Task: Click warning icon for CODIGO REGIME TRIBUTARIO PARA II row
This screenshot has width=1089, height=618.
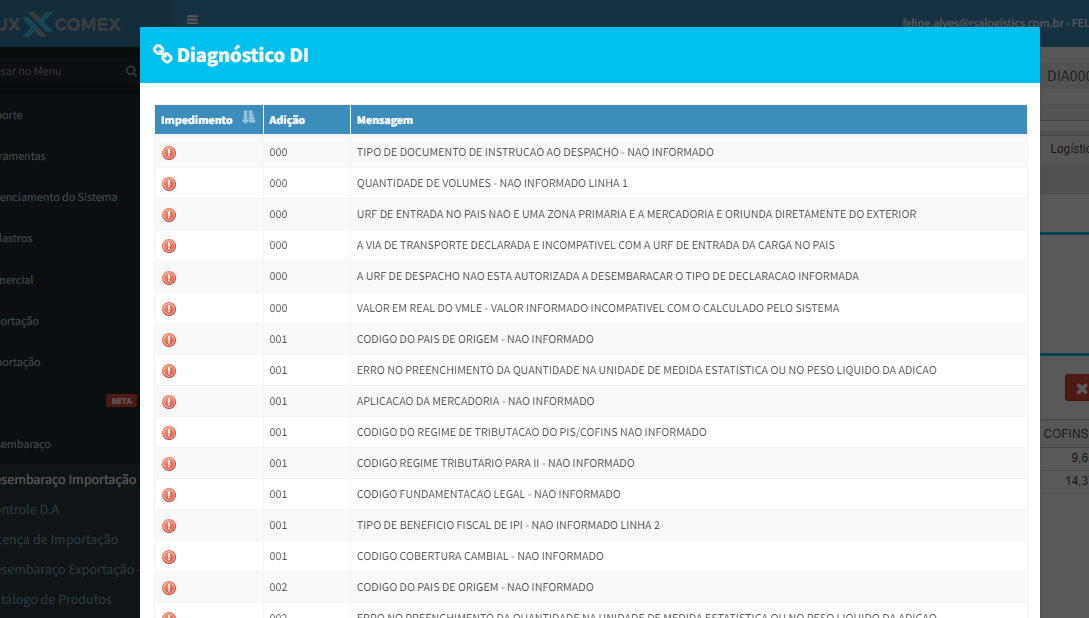Action: [x=169, y=464]
